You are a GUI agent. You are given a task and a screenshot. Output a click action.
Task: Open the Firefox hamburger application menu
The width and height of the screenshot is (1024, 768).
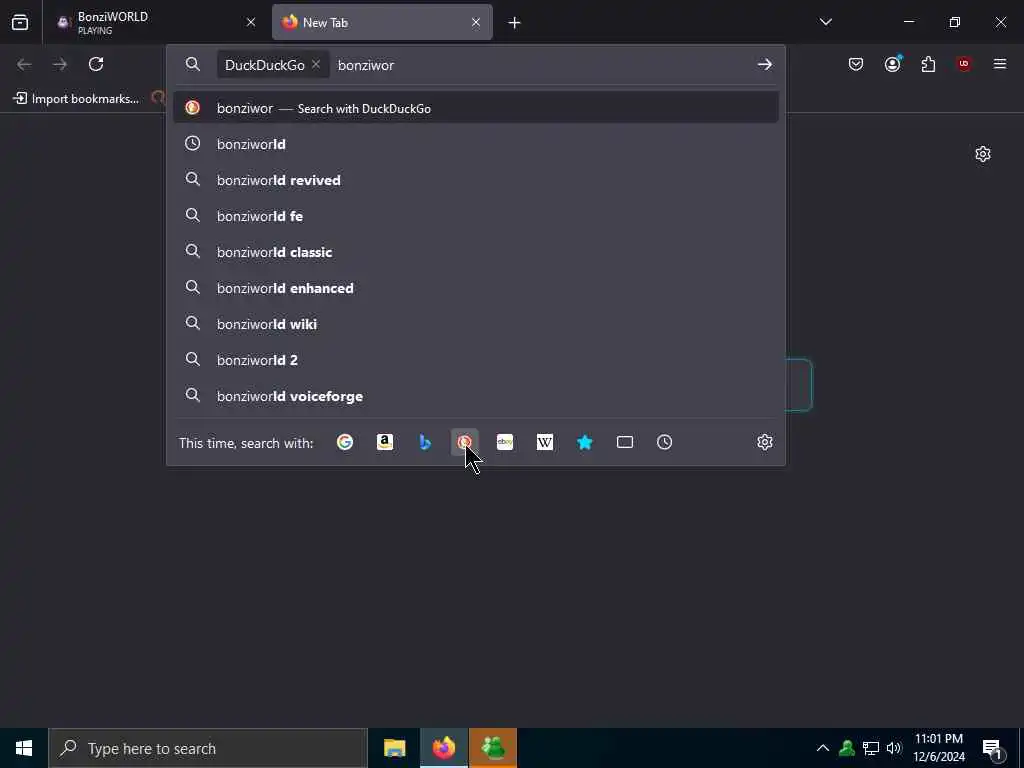coord(1000,64)
